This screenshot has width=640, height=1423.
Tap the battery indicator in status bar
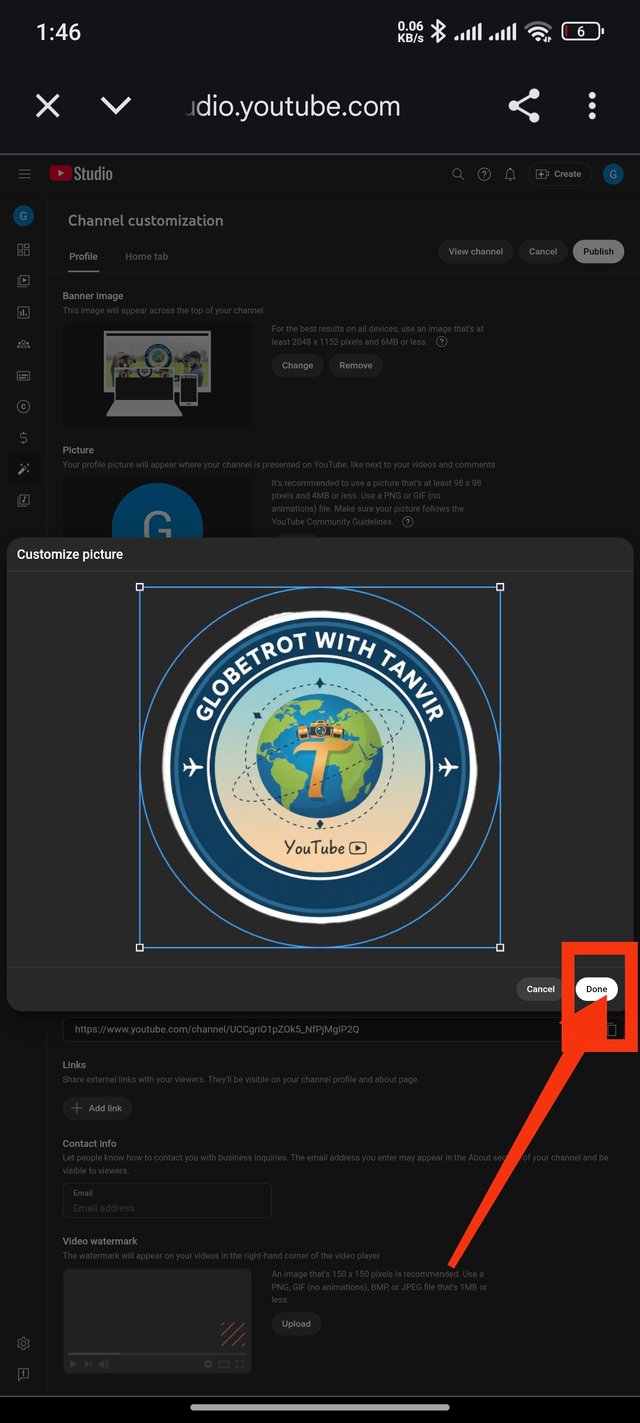[x=582, y=32]
